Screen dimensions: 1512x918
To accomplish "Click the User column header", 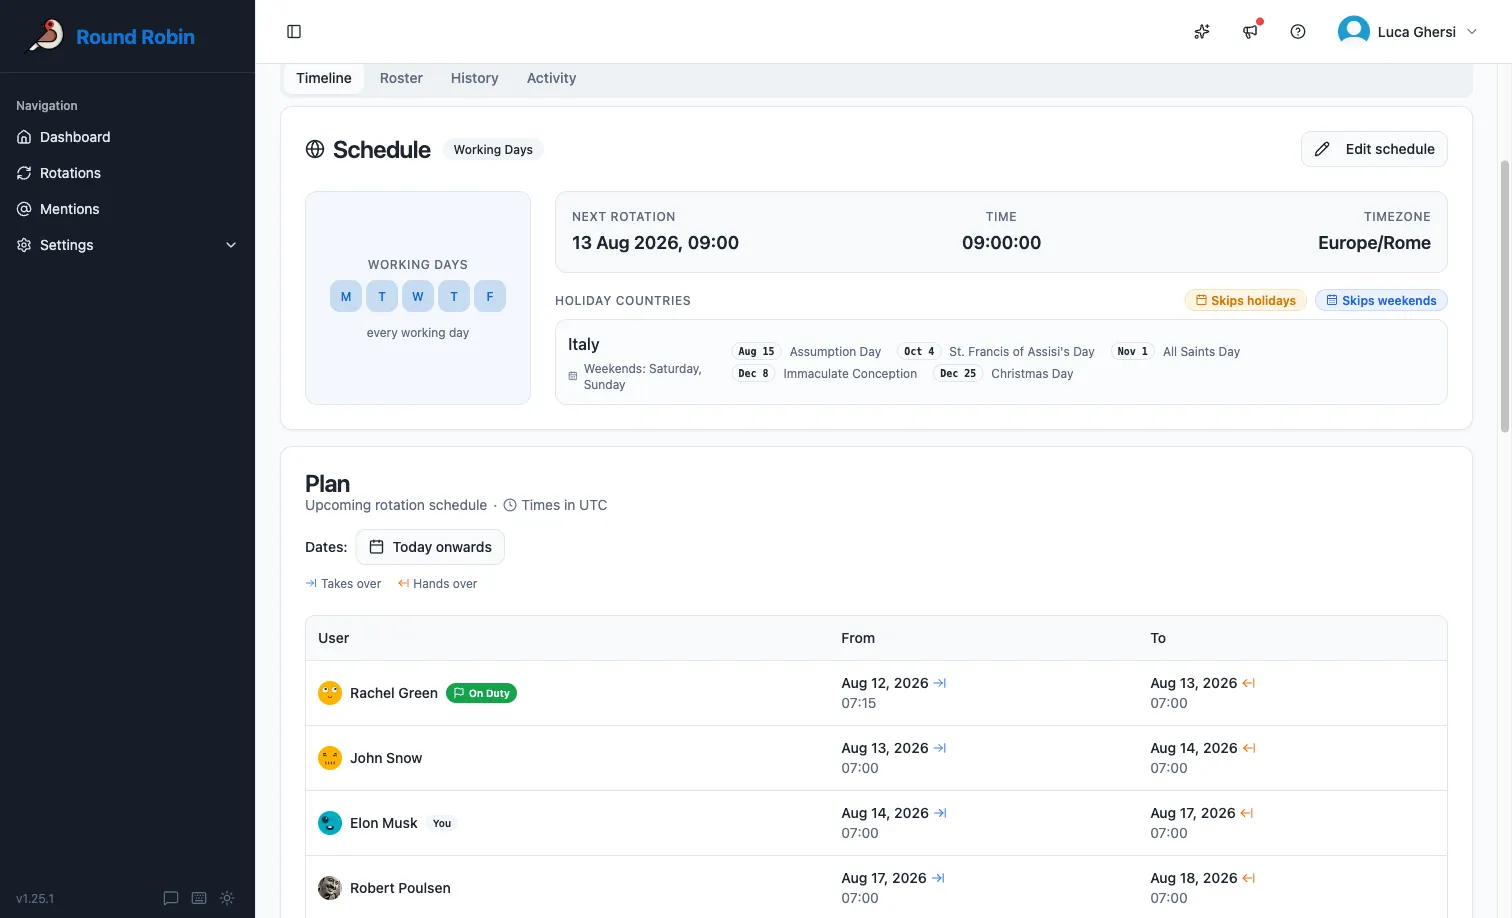I will click(x=334, y=638).
